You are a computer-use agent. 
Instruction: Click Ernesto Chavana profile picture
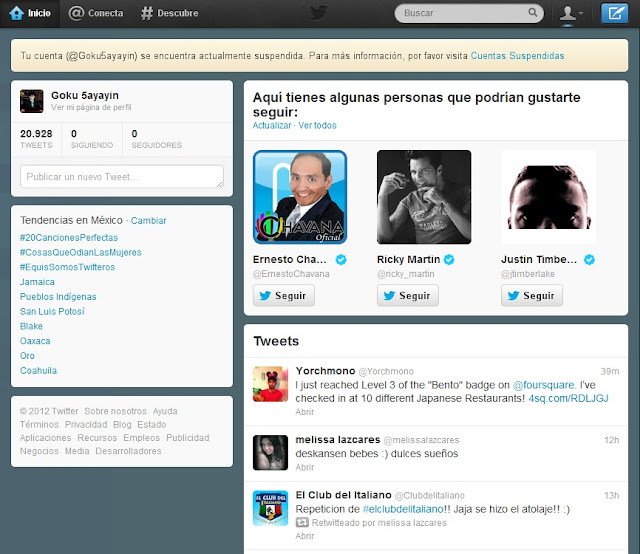(x=300, y=197)
